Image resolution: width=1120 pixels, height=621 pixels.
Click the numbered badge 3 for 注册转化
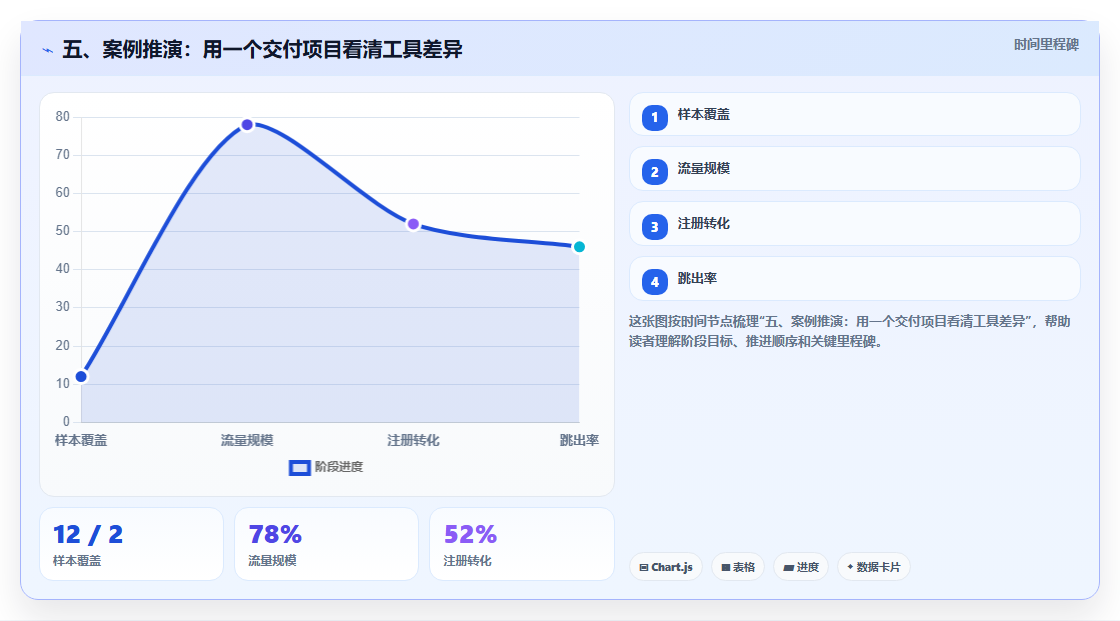pos(654,227)
